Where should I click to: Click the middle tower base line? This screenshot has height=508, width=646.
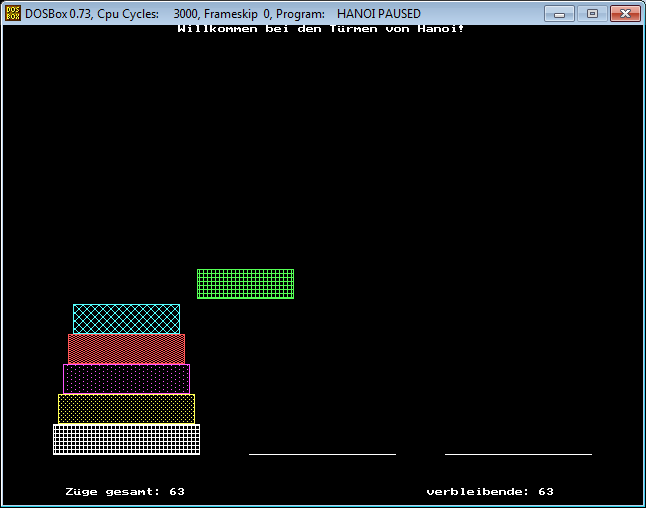pyautogui.click(x=322, y=454)
